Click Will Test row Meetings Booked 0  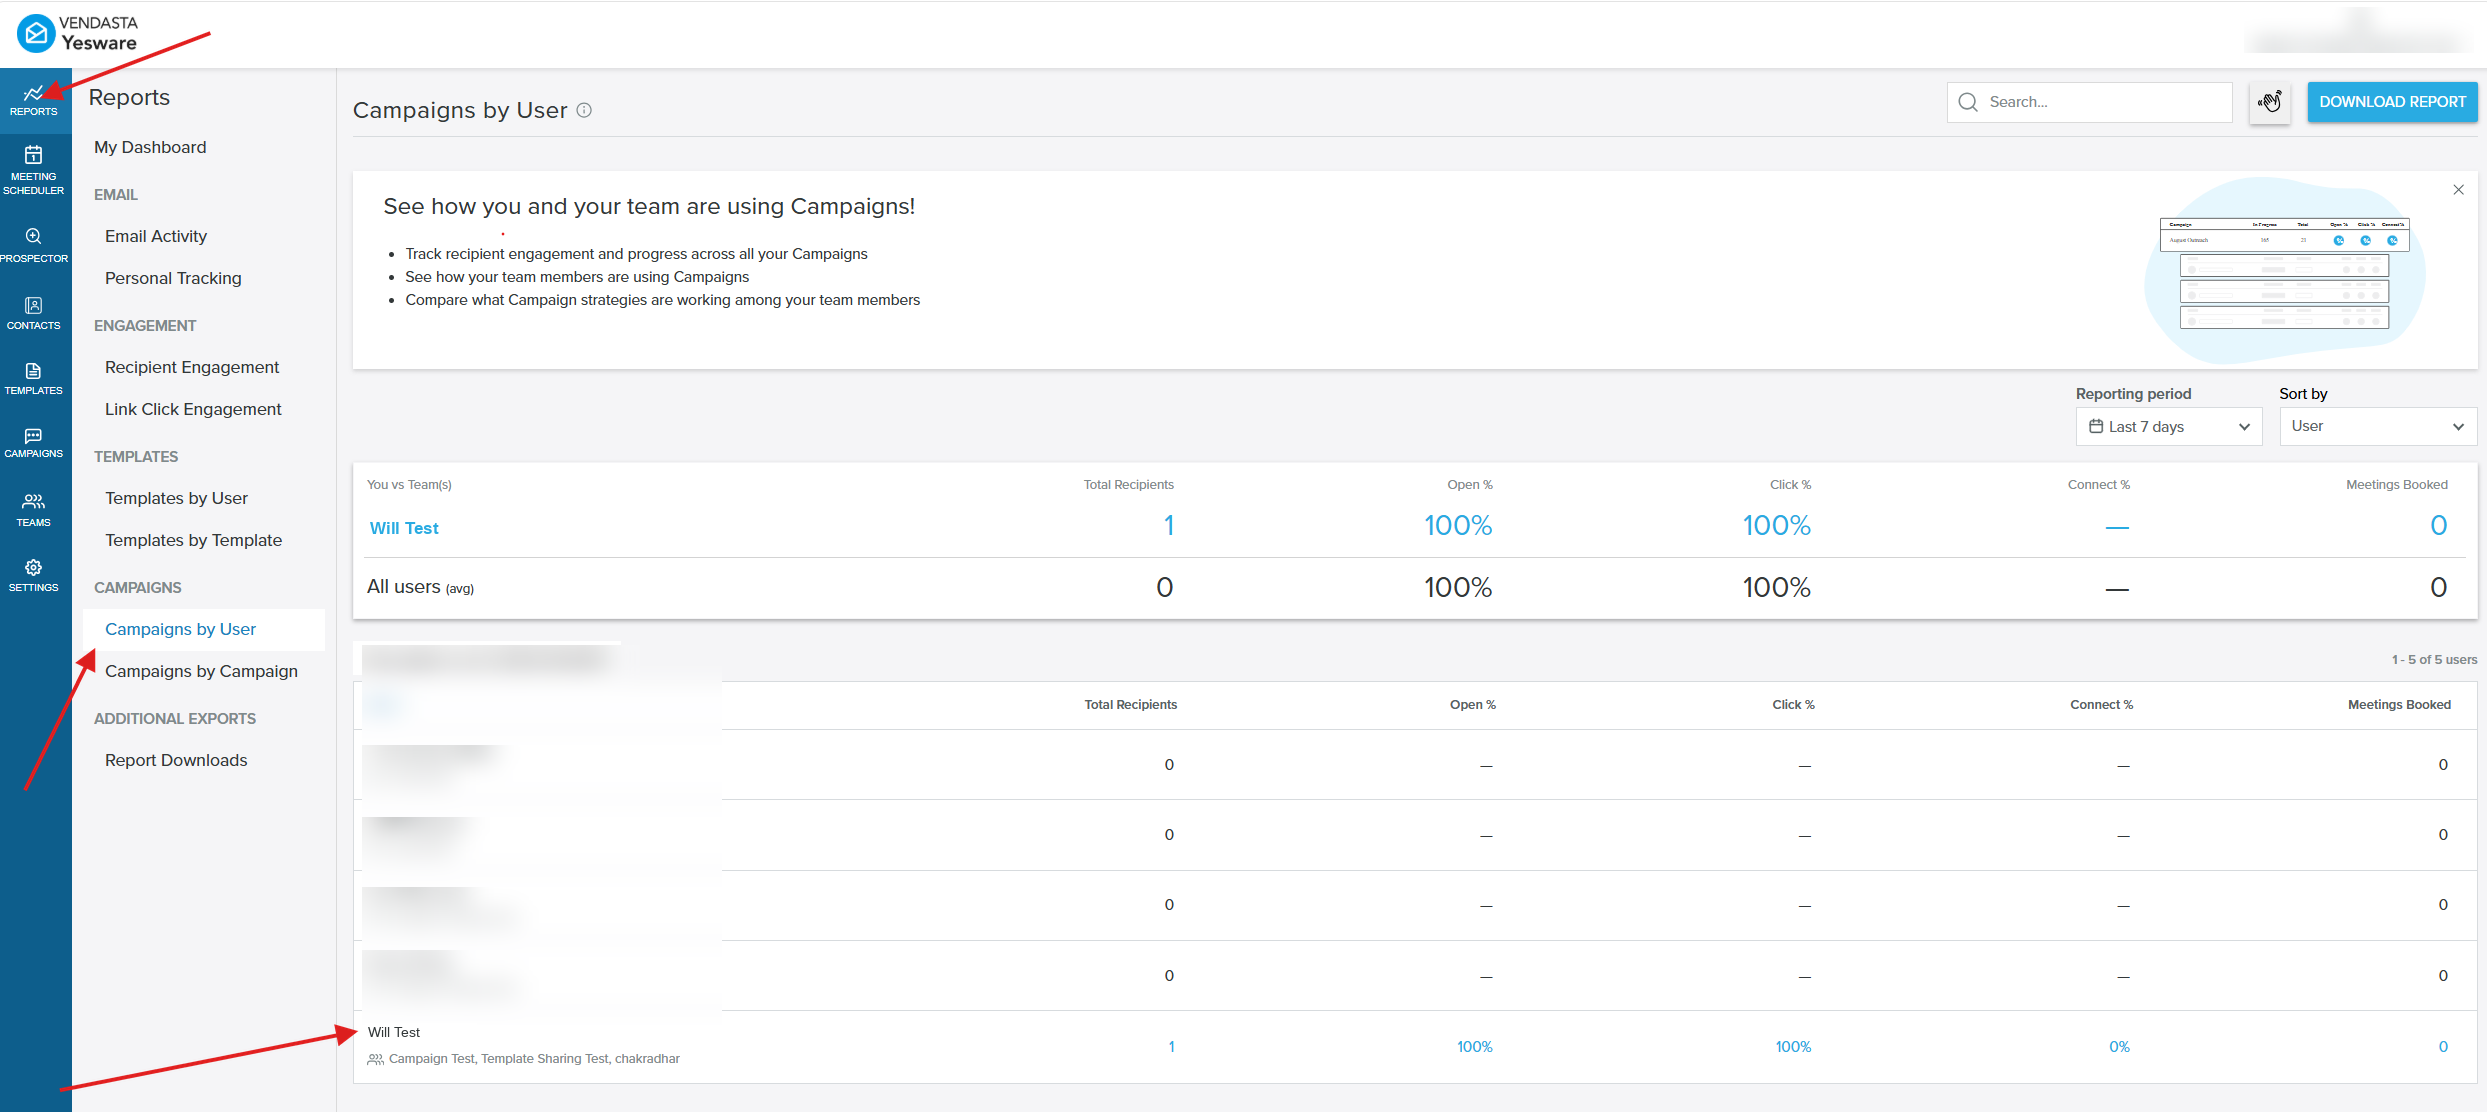click(2443, 1047)
